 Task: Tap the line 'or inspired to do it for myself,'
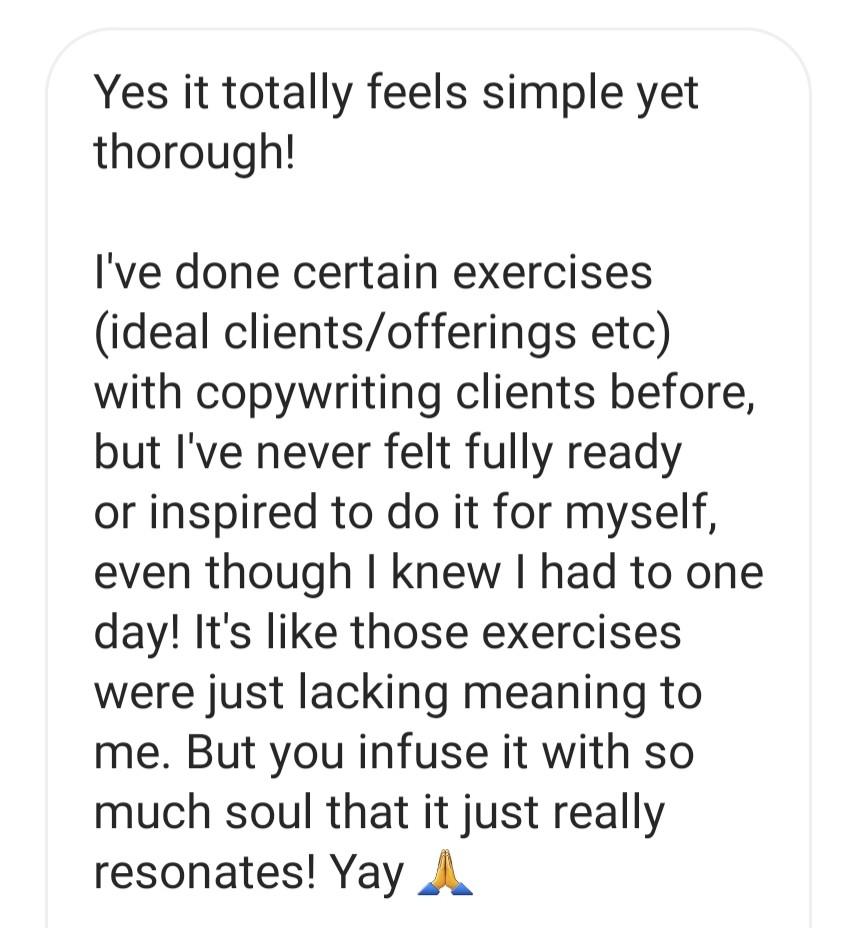pos(405,513)
